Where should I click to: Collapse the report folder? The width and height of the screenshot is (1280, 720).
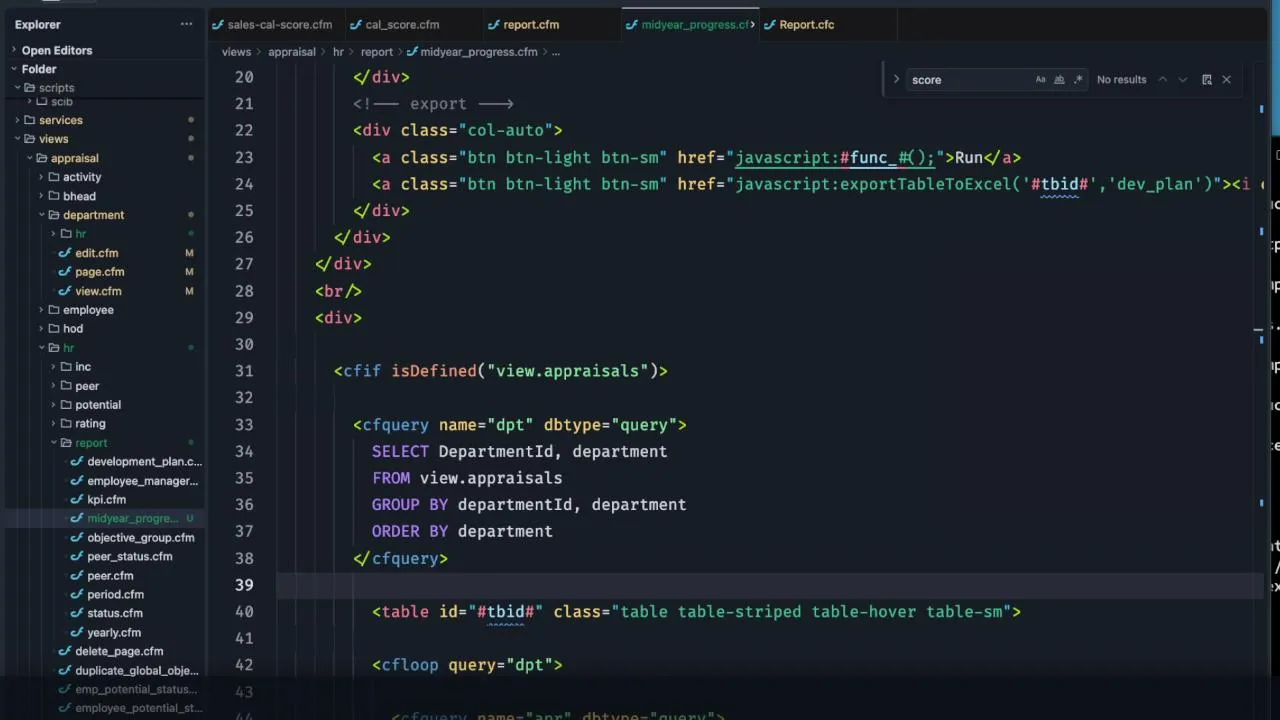tap(91, 443)
